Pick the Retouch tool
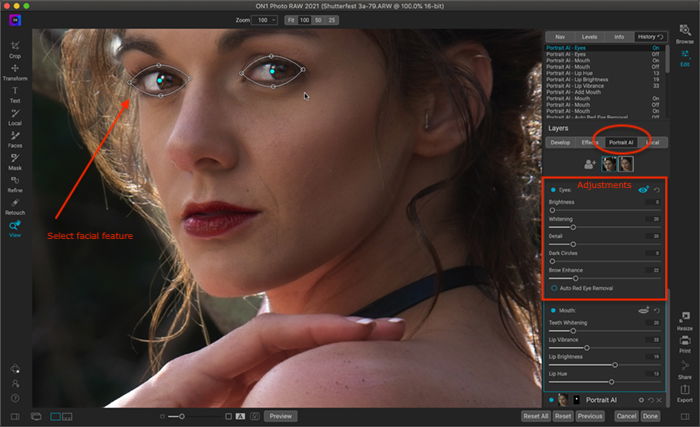The image size is (700, 427). pyautogui.click(x=15, y=206)
